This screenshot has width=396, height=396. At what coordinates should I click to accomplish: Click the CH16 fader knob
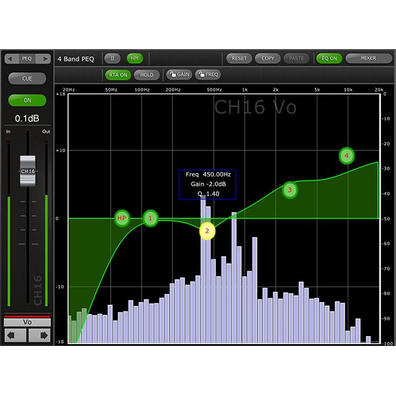click(x=28, y=171)
